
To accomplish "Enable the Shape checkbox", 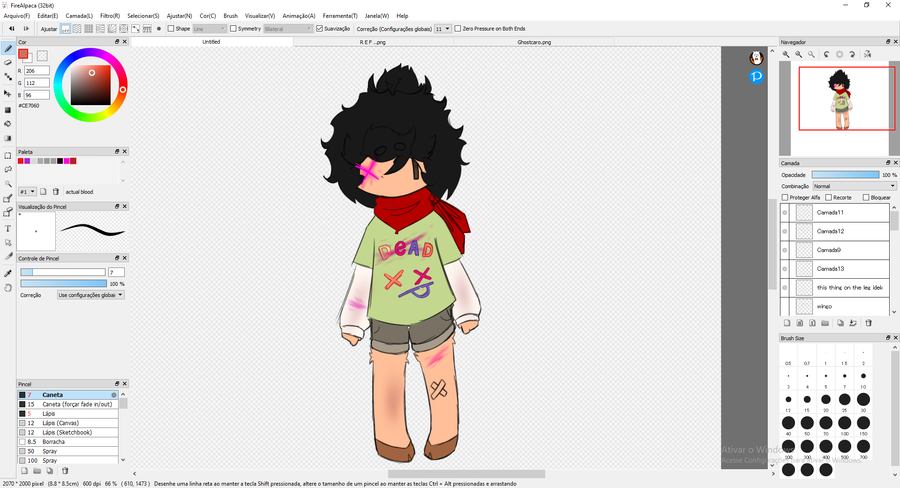I will (x=170, y=28).
